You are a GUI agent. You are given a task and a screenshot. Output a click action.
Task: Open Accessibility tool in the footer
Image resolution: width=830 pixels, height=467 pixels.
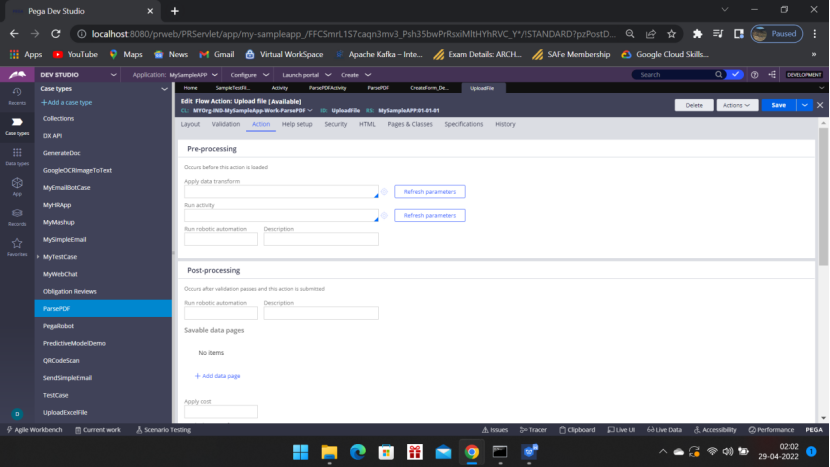(x=715, y=429)
